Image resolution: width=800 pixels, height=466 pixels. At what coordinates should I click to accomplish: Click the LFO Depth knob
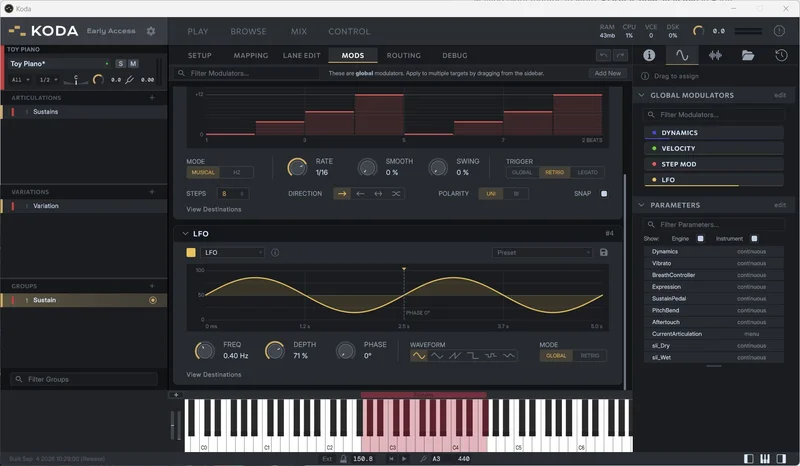pyautogui.click(x=274, y=351)
